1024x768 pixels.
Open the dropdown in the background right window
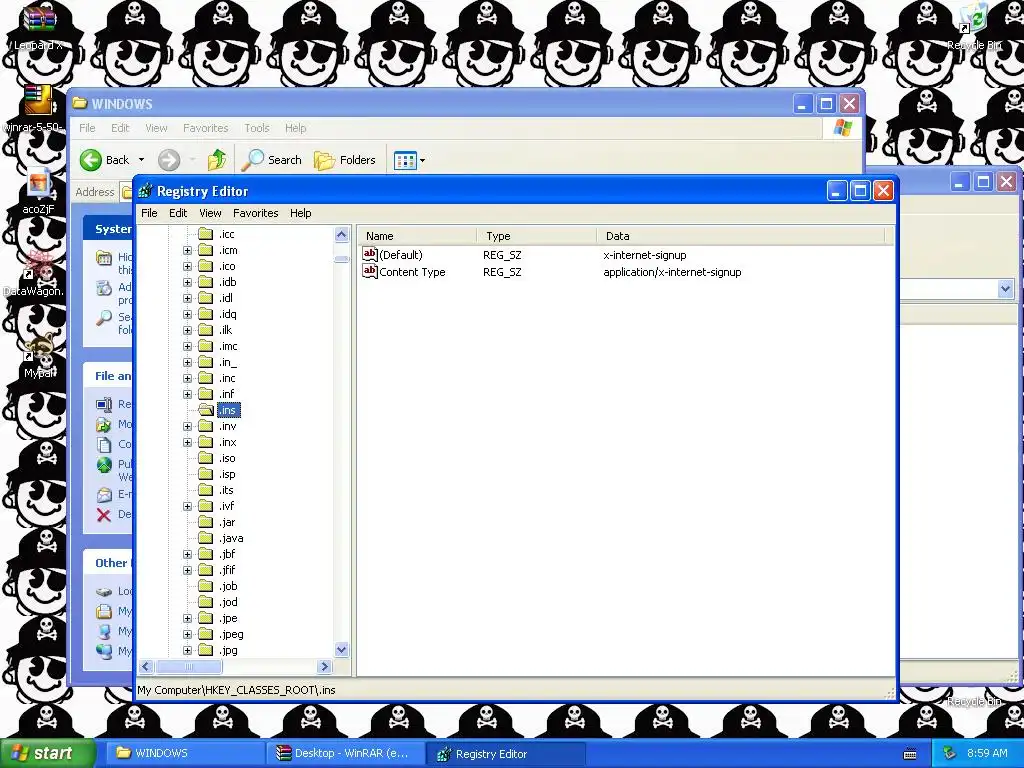1005,289
